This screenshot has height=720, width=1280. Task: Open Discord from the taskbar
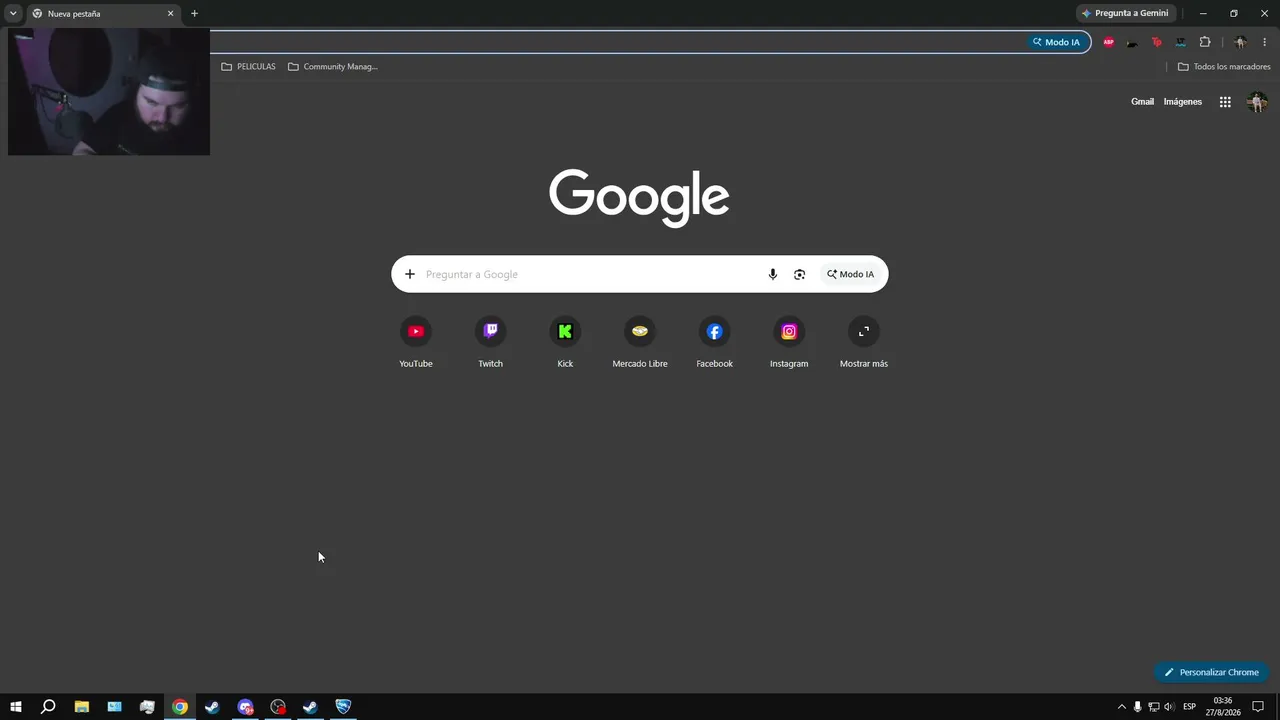point(245,707)
